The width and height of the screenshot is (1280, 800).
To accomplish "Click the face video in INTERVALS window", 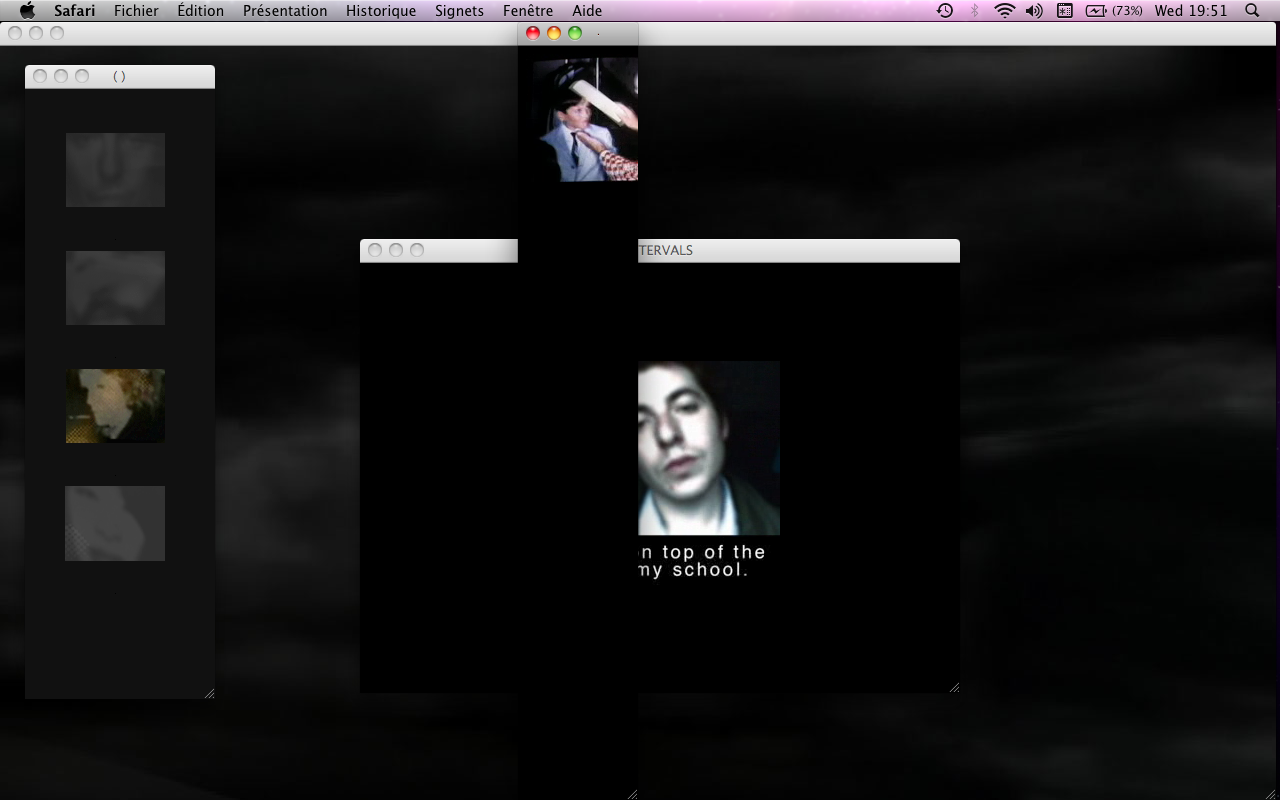I will [x=709, y=448].
